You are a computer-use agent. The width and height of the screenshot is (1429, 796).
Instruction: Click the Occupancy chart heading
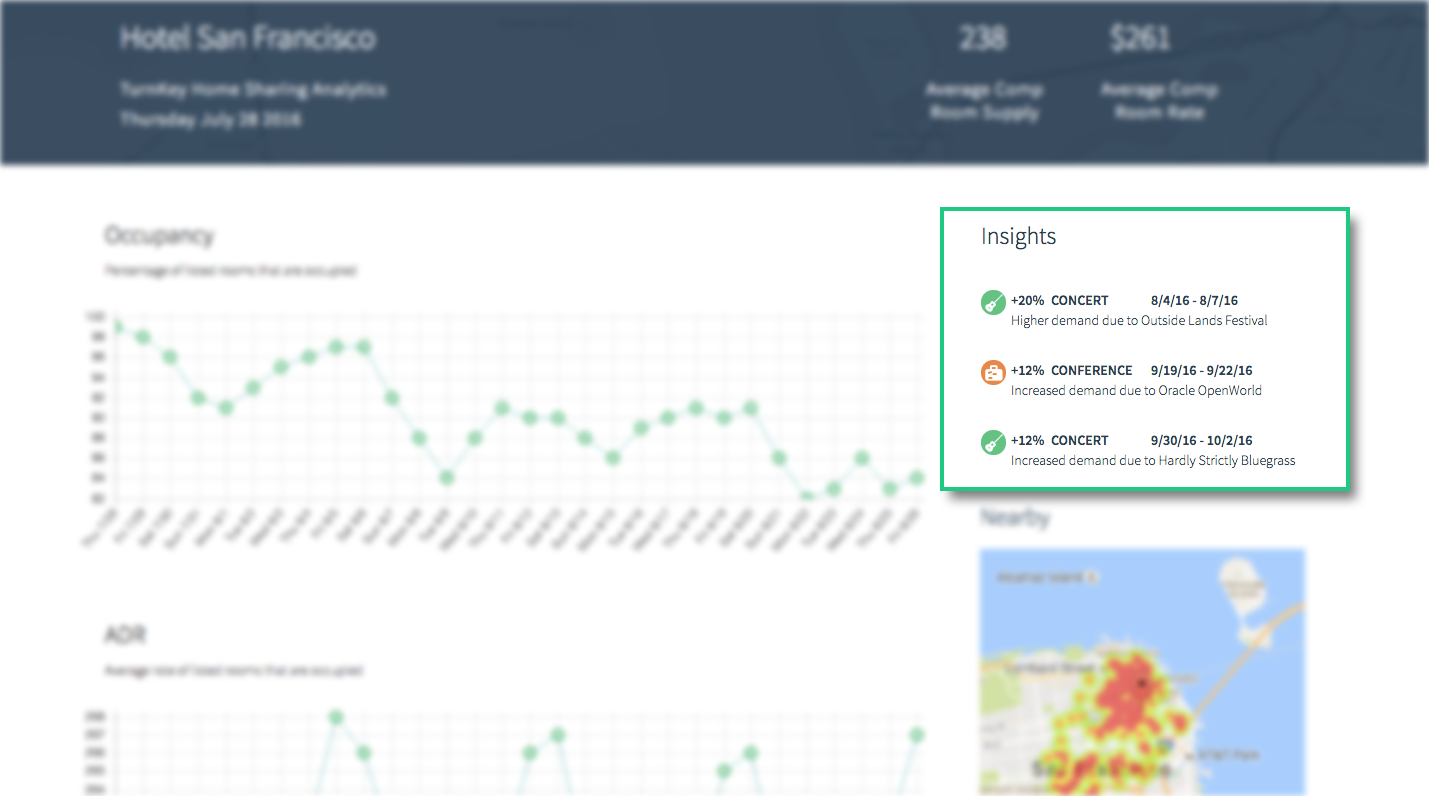tap(159, 236)
